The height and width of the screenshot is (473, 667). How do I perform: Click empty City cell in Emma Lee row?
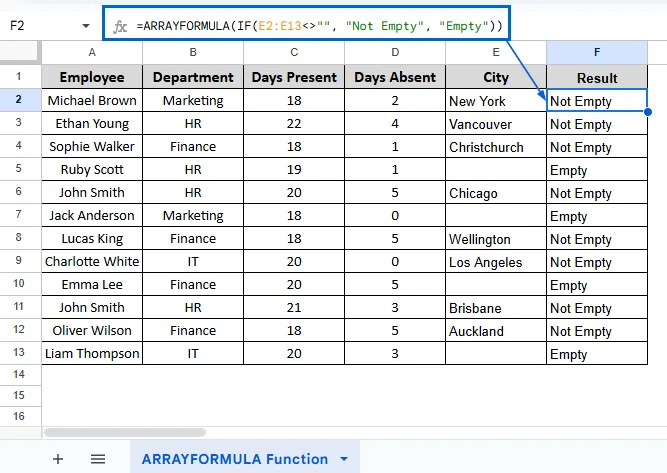click(496, 284)
